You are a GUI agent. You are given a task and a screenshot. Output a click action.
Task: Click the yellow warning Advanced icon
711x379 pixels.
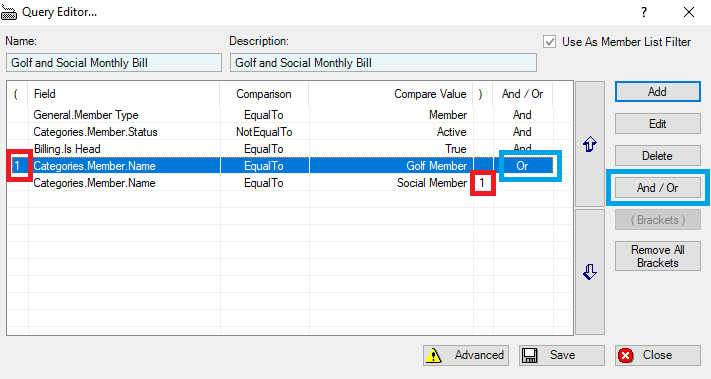tap(433, 355)
